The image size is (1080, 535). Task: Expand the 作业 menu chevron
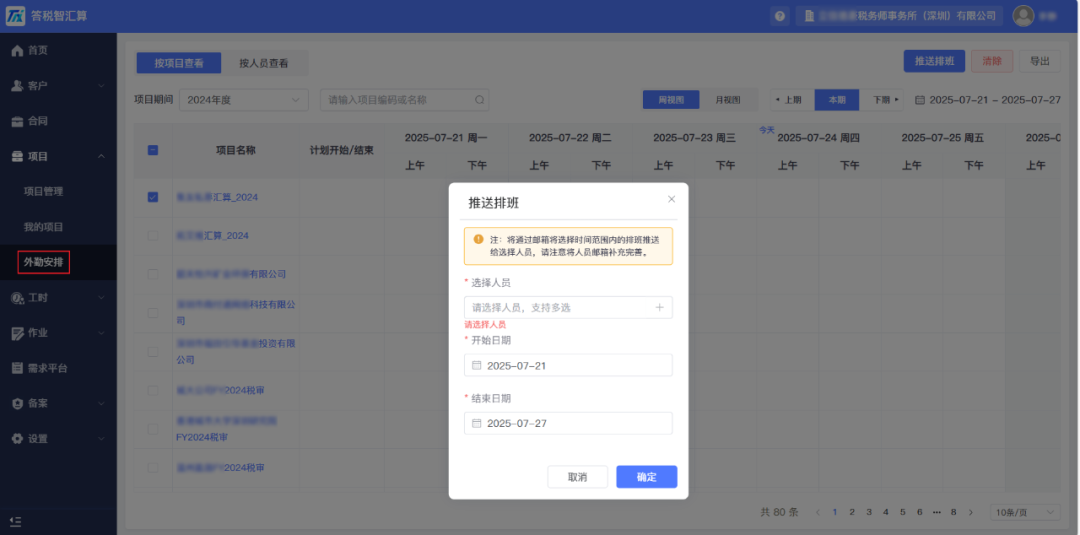[x=101, y=333]
